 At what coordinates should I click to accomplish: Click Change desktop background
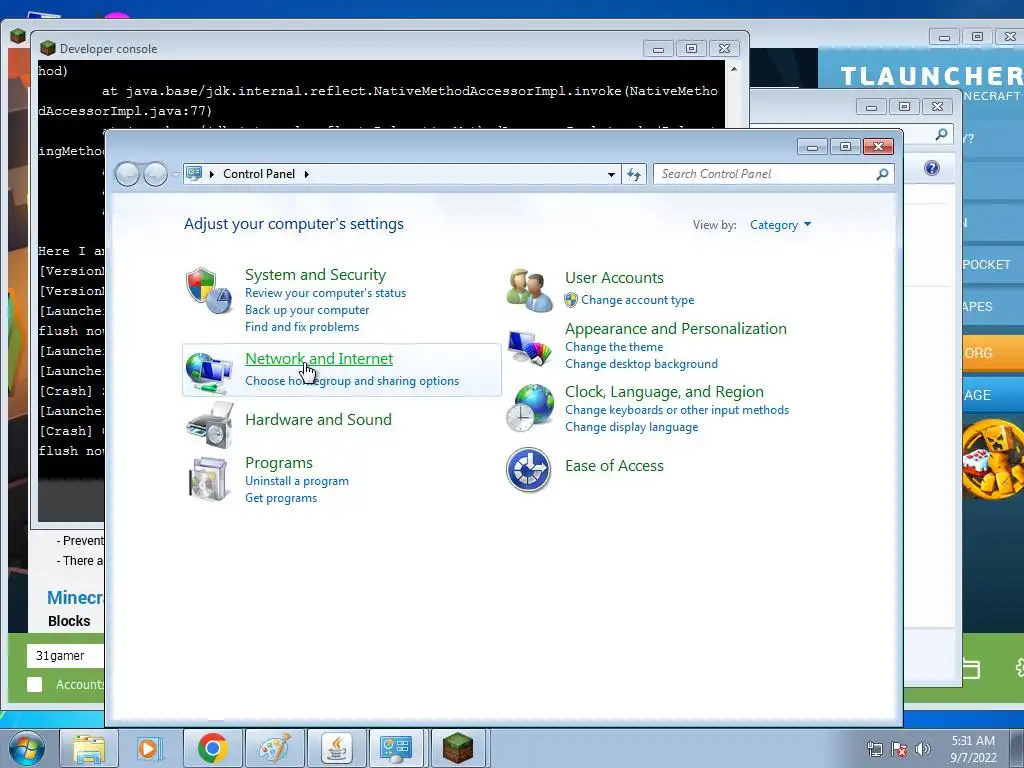tap(641, 364)
